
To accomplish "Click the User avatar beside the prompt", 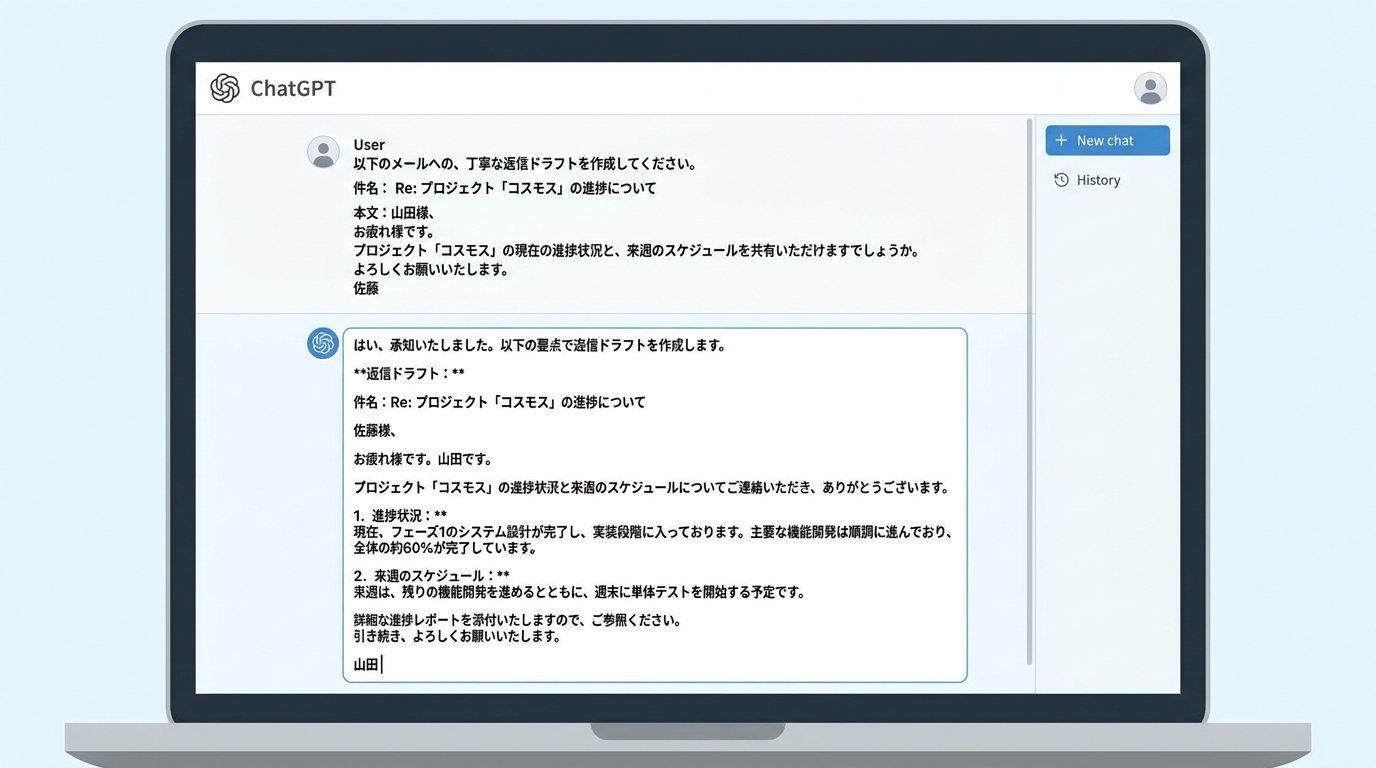I will 323,152.
